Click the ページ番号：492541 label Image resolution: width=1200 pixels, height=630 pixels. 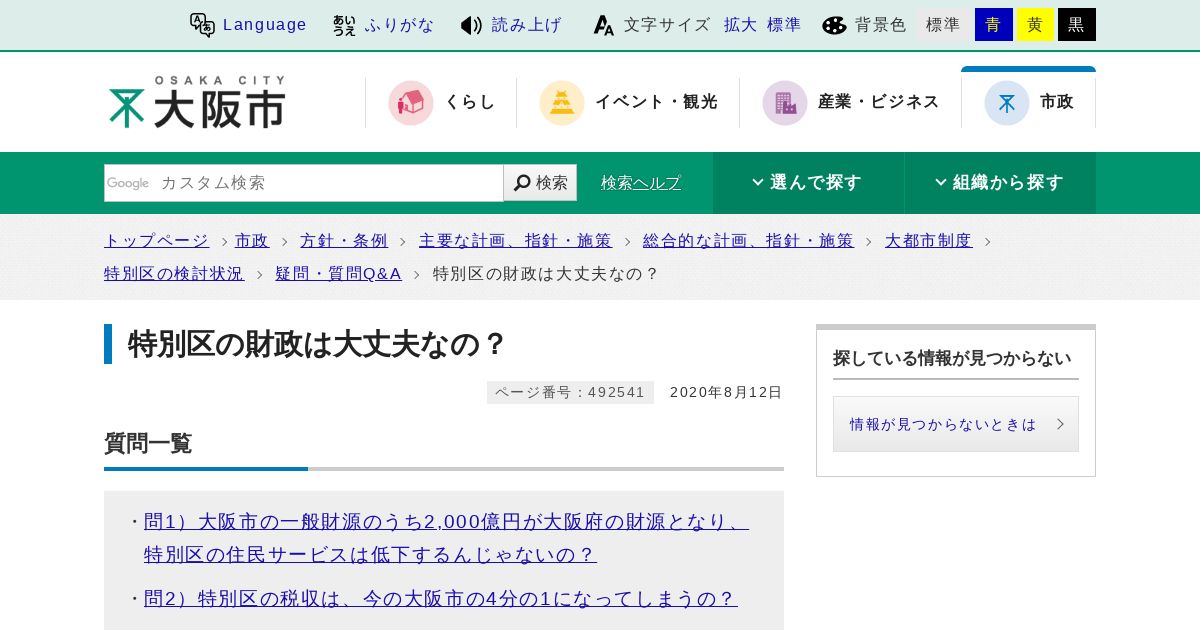(570, 392)
